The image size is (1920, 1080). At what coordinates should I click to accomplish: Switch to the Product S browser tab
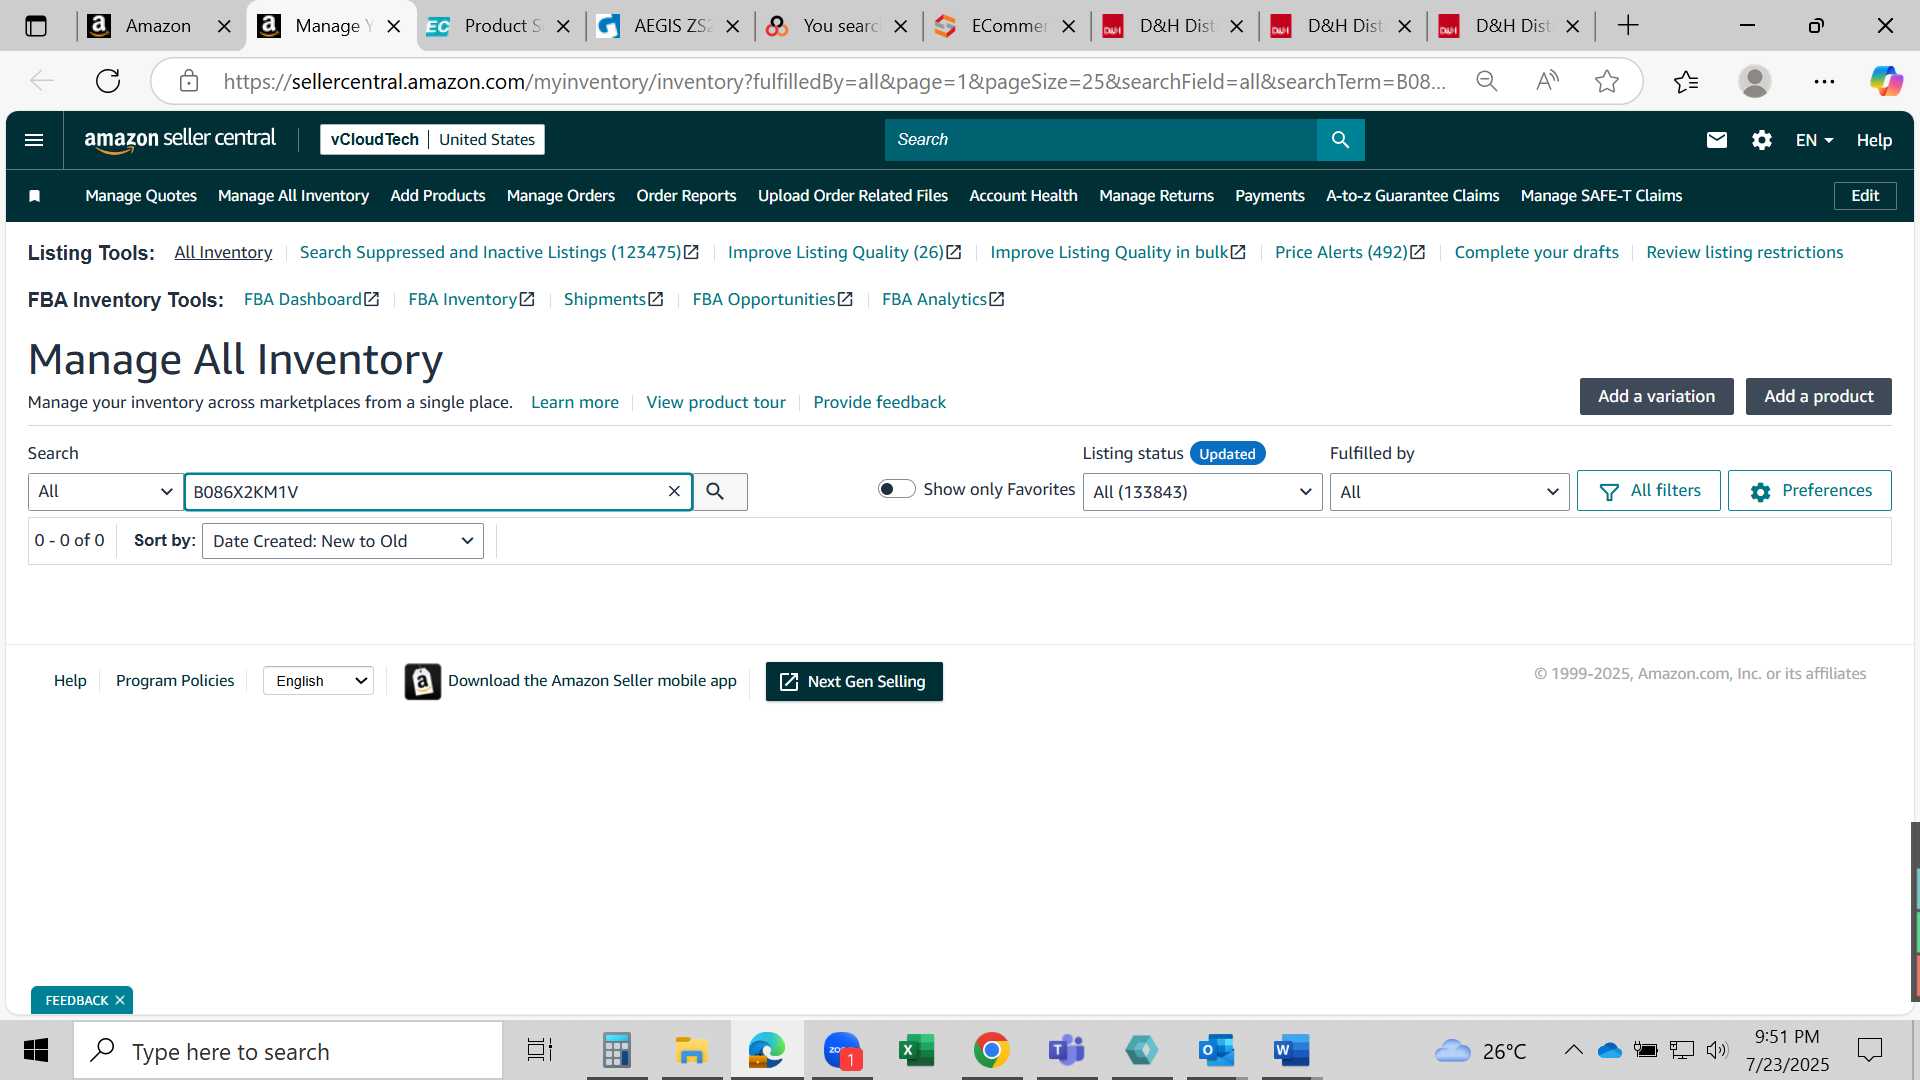pos(498,26)
